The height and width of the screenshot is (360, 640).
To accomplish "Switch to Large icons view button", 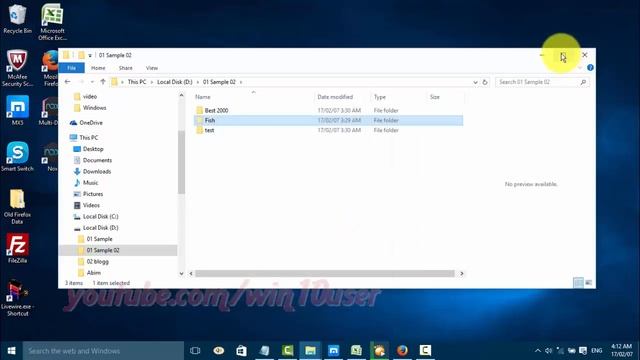I will pyautogui.click(x=588, y=282).
